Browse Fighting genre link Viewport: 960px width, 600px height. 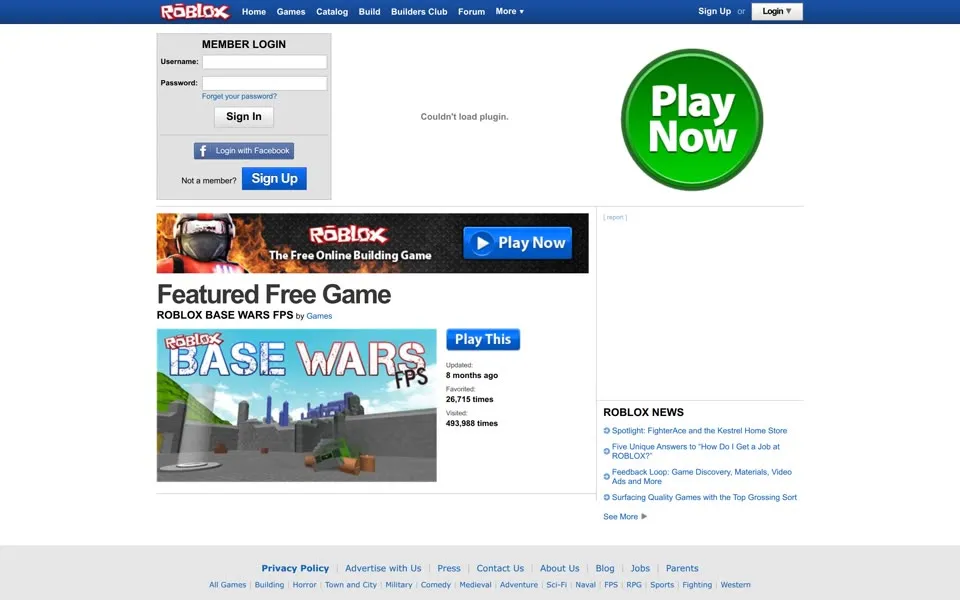point(697,585)
